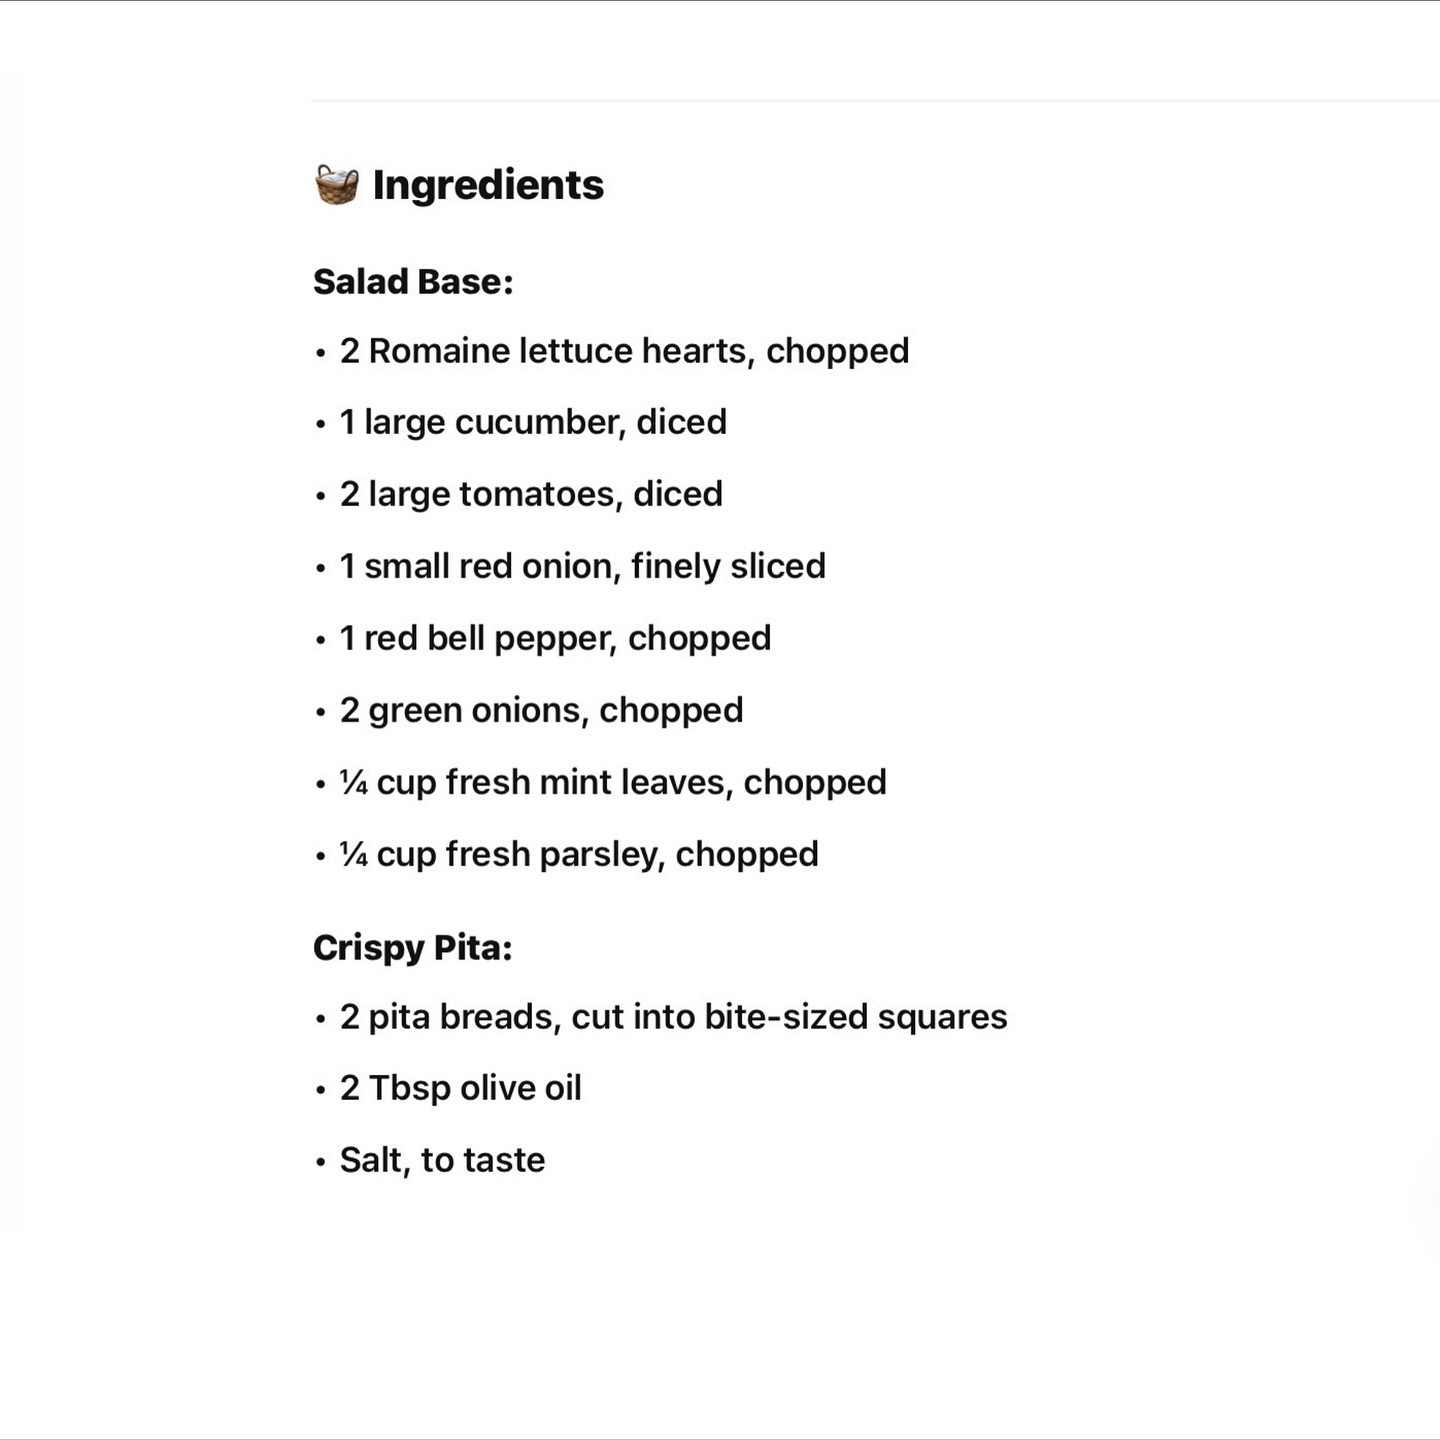The image size is (1440, 1440).
Task: Select the Salad Base subheading
Action: pyautogui.click(x=413, y=282)
